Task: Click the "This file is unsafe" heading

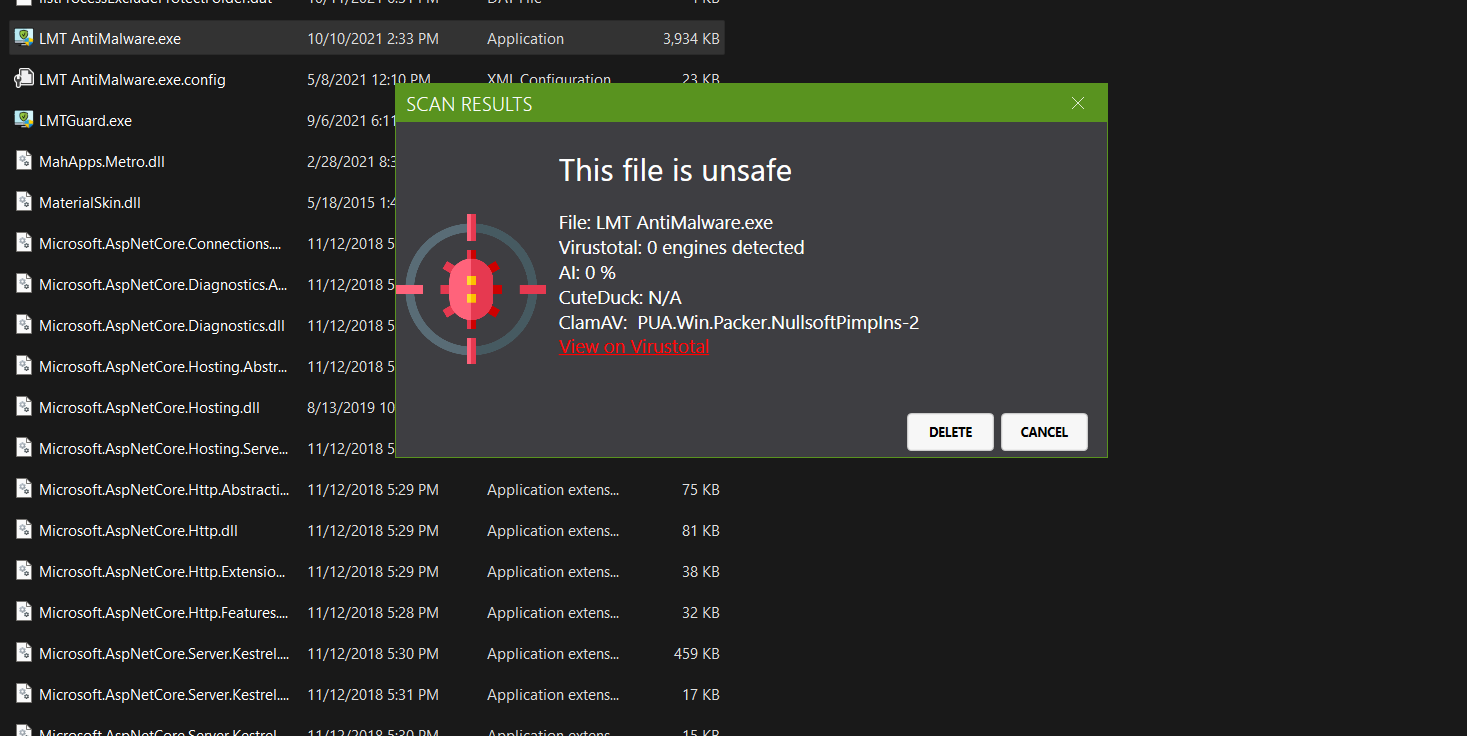Action: [675, 171]
